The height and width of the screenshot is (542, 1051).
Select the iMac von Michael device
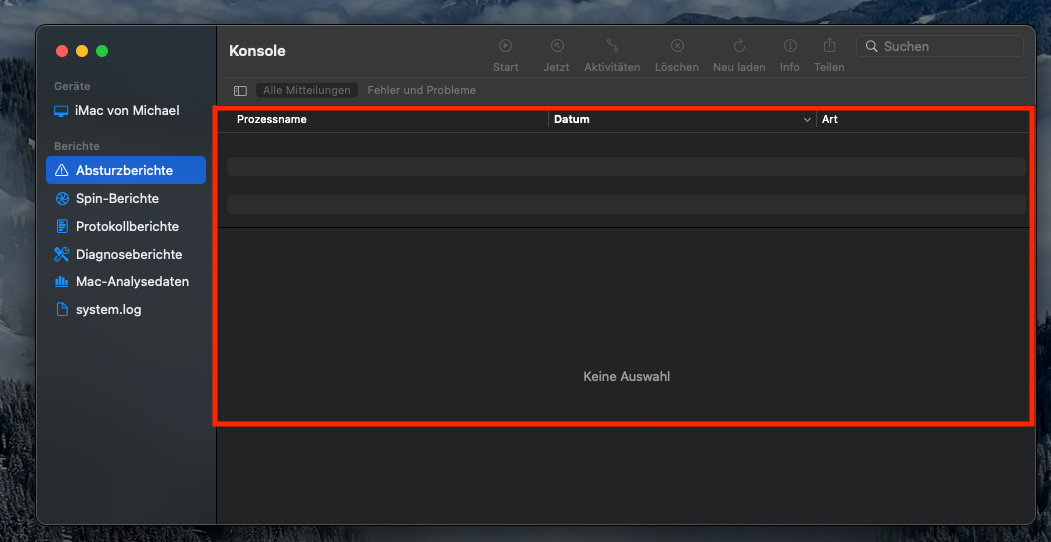point(127,111)
